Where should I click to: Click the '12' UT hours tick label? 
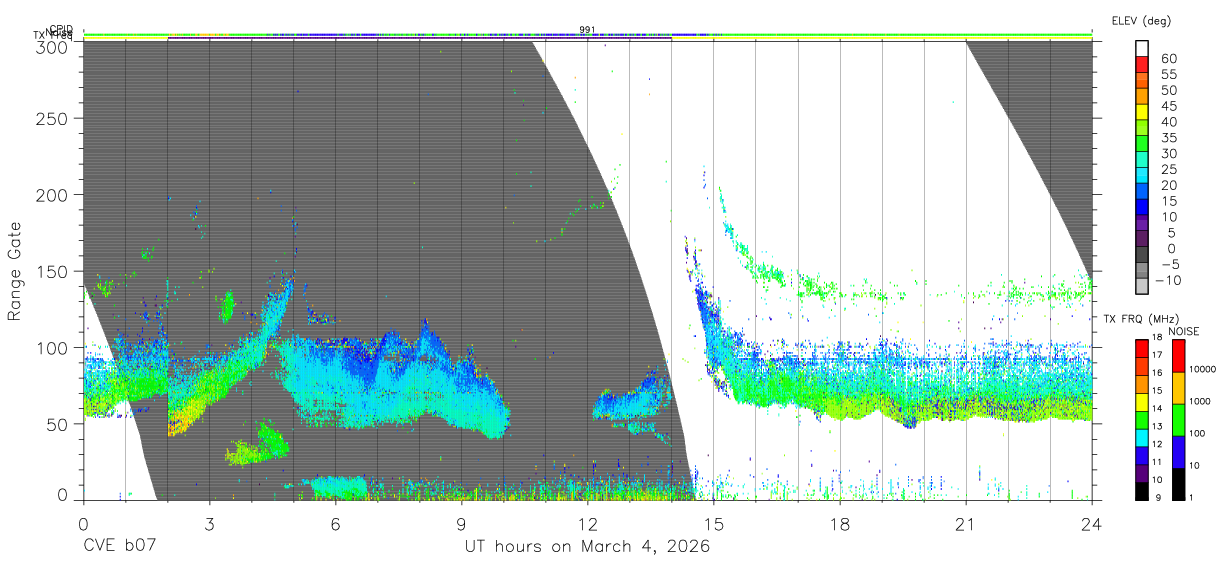click(x=588, y=523)
